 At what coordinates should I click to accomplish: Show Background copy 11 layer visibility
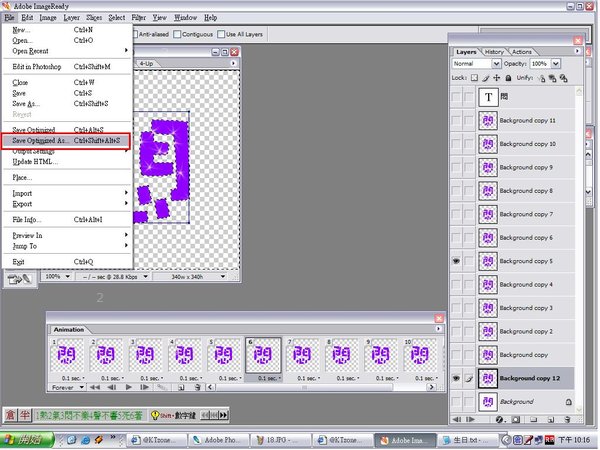point(456,121)
